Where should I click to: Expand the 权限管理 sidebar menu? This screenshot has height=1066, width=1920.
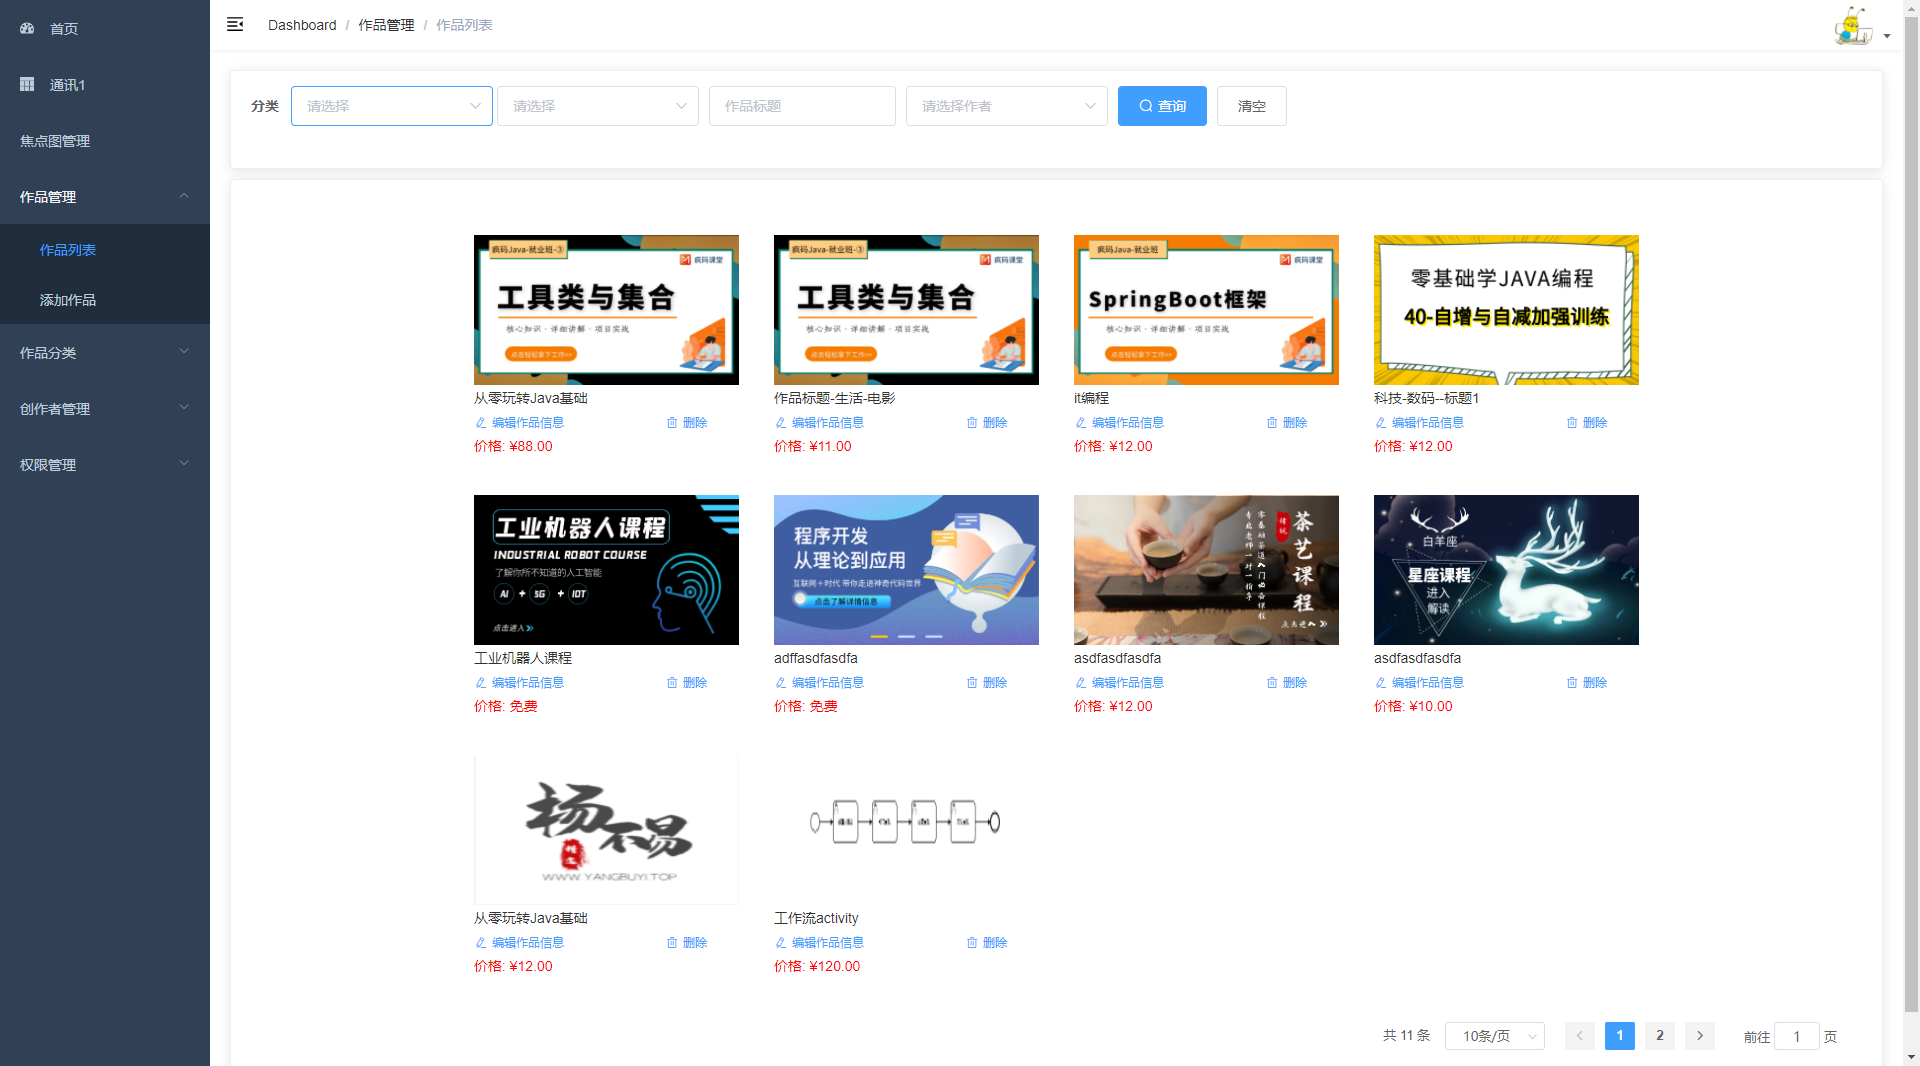105,464
